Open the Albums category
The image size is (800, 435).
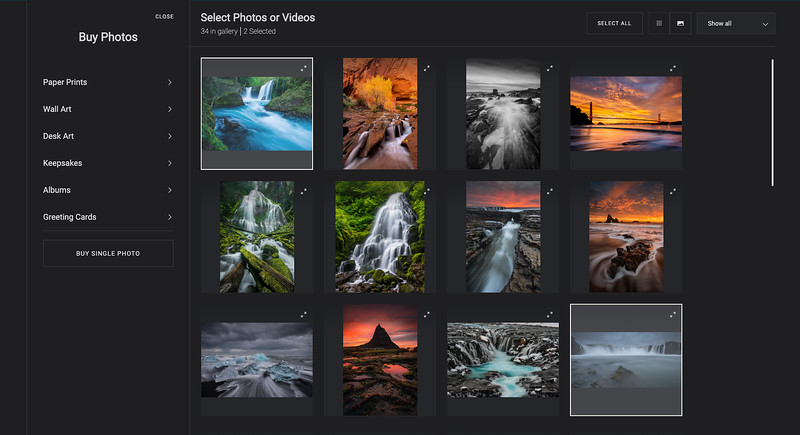(108, 190)
